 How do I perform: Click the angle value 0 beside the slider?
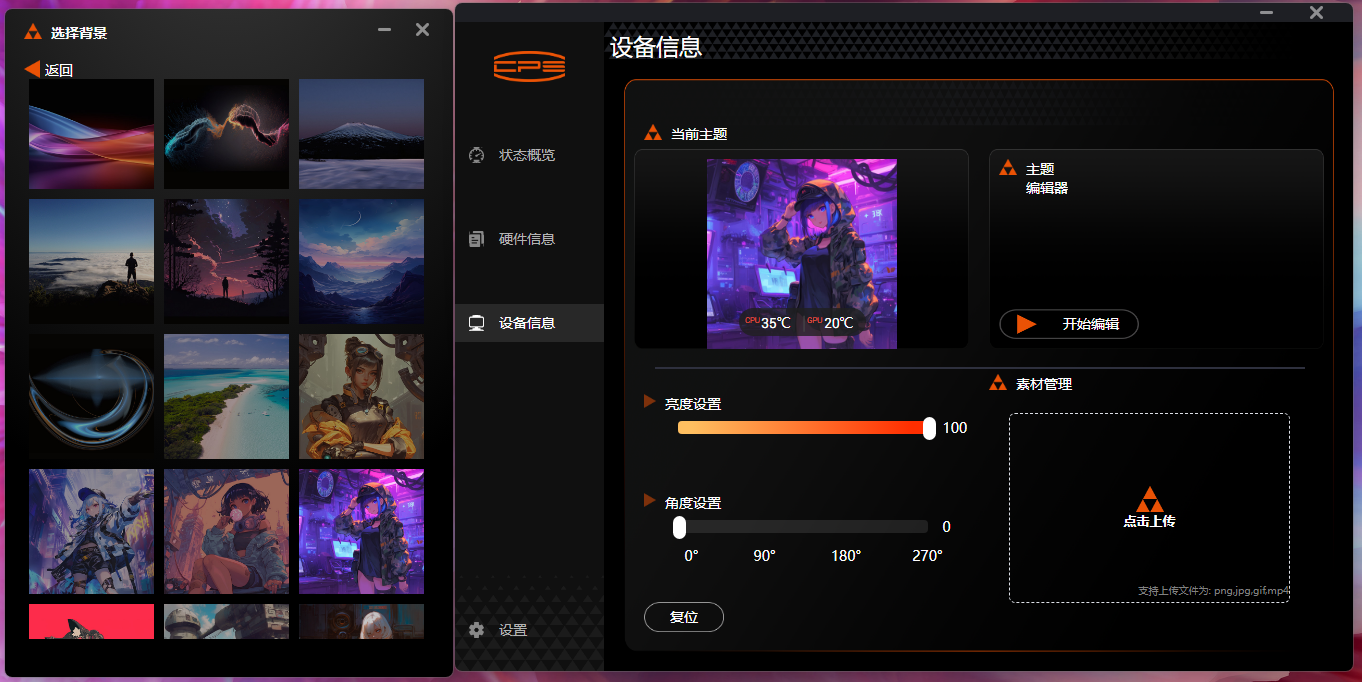946,527
